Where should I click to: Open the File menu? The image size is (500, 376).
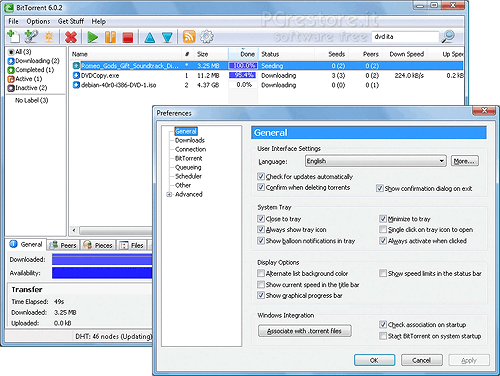click(13, 21)
